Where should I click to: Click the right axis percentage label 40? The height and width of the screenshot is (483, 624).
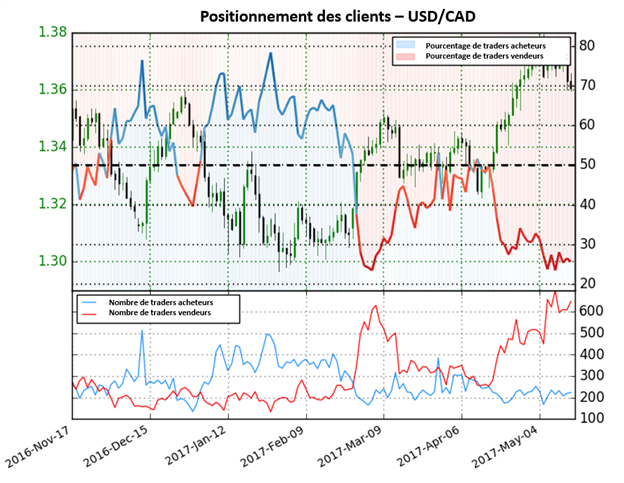[587, 204]
